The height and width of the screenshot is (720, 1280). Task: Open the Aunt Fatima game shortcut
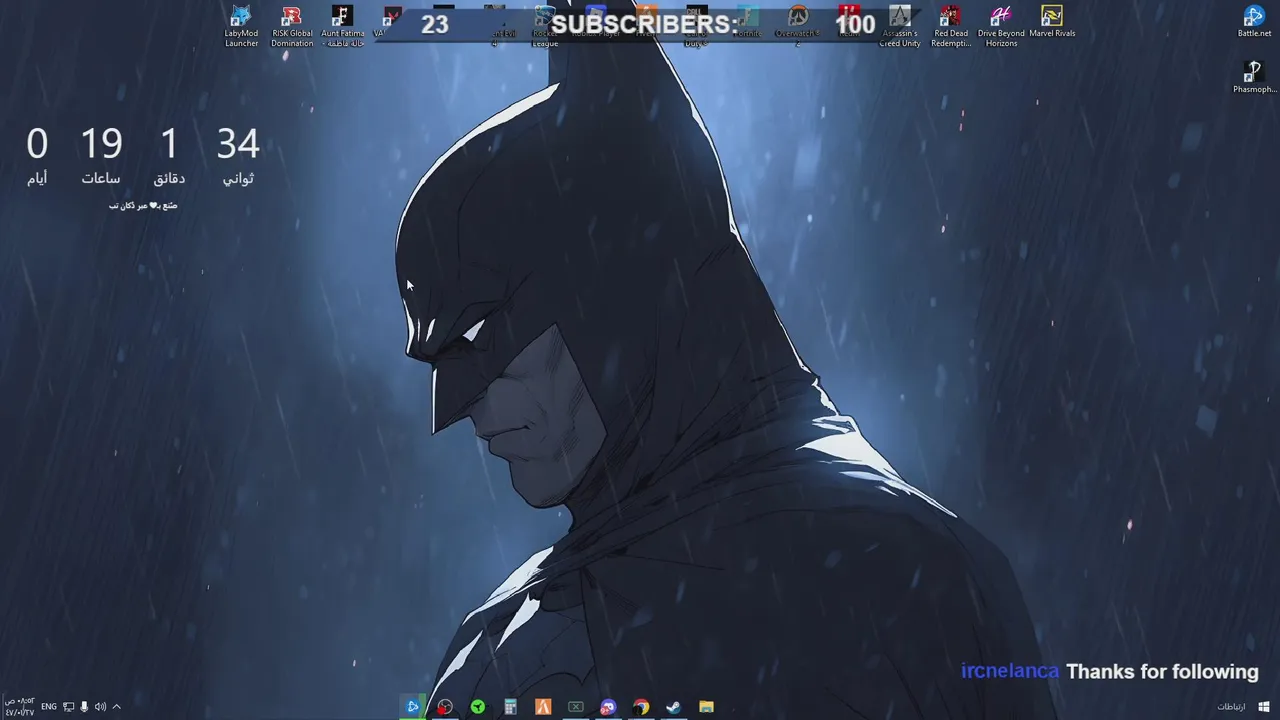tap(343, 26)
